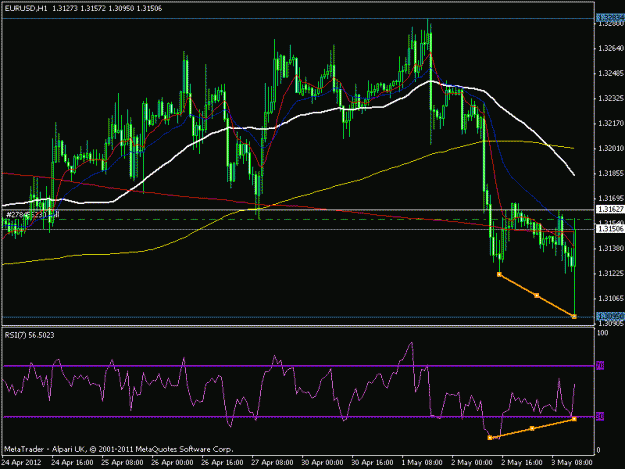Viewport: 625px width, 469px height.
Task: Click the 24 Apr 2012 date label
Action: (x=21, y=463)
